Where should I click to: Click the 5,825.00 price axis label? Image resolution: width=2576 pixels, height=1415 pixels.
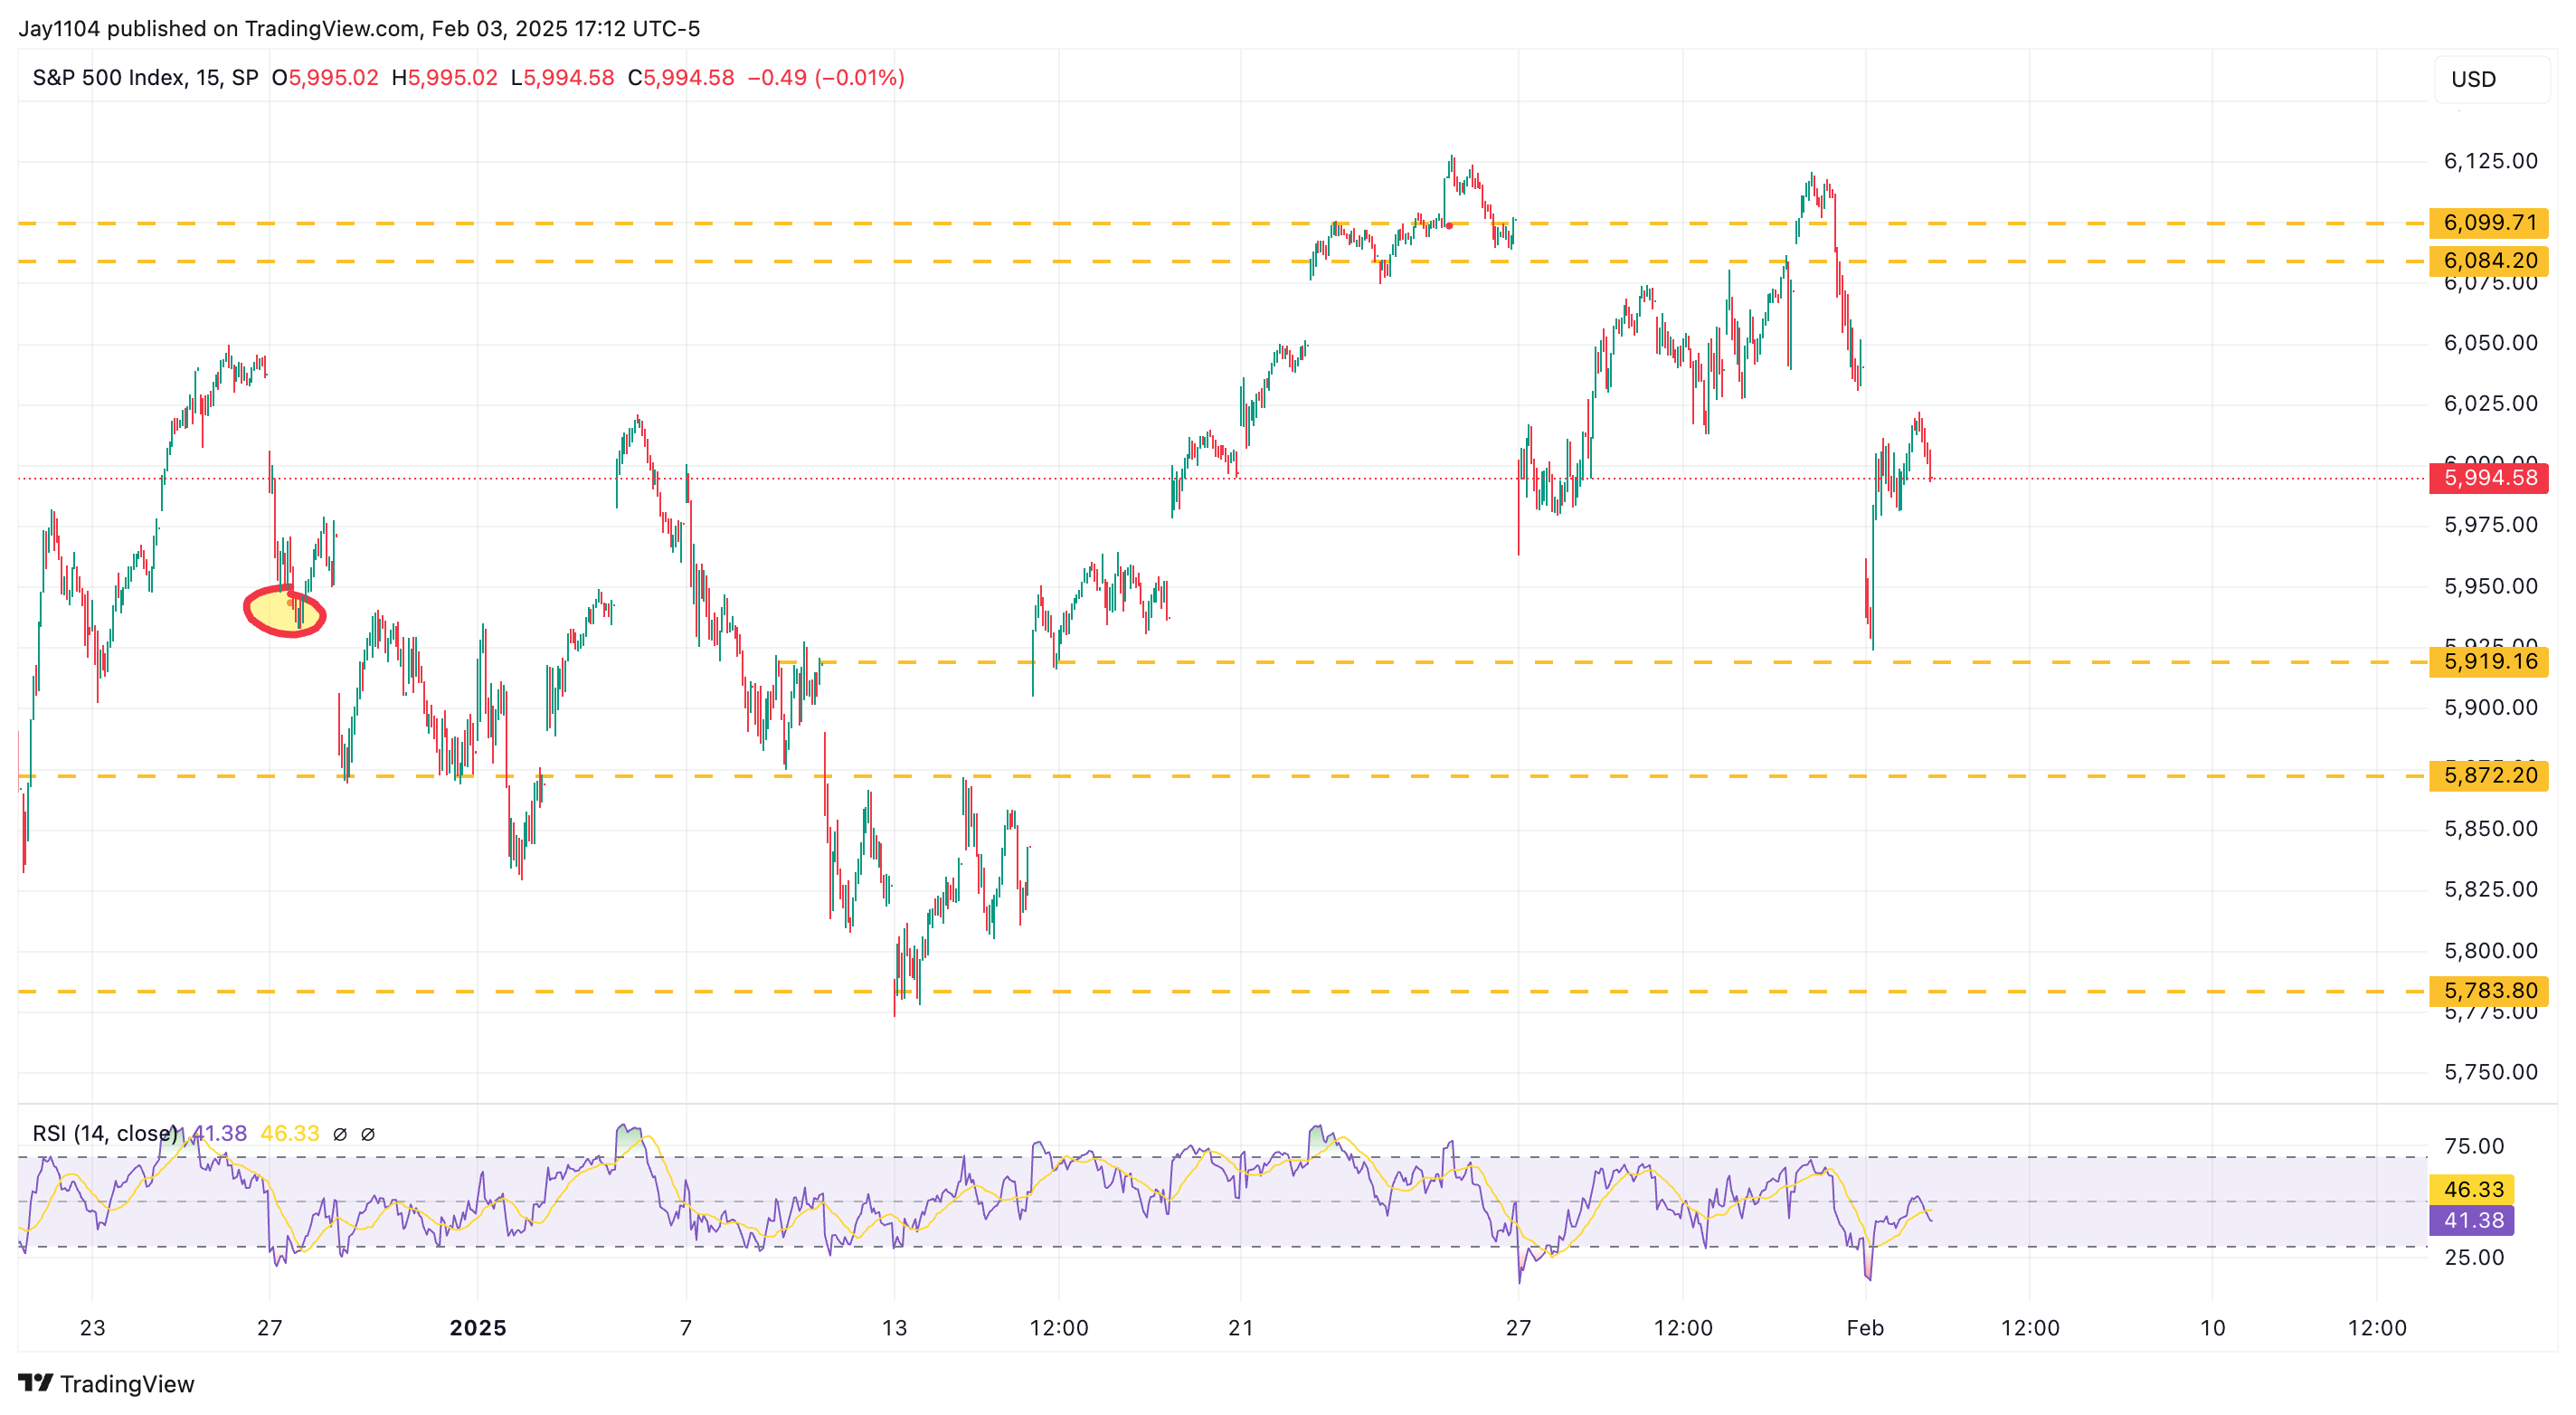pyautogui.click(x=2490, y=890)
